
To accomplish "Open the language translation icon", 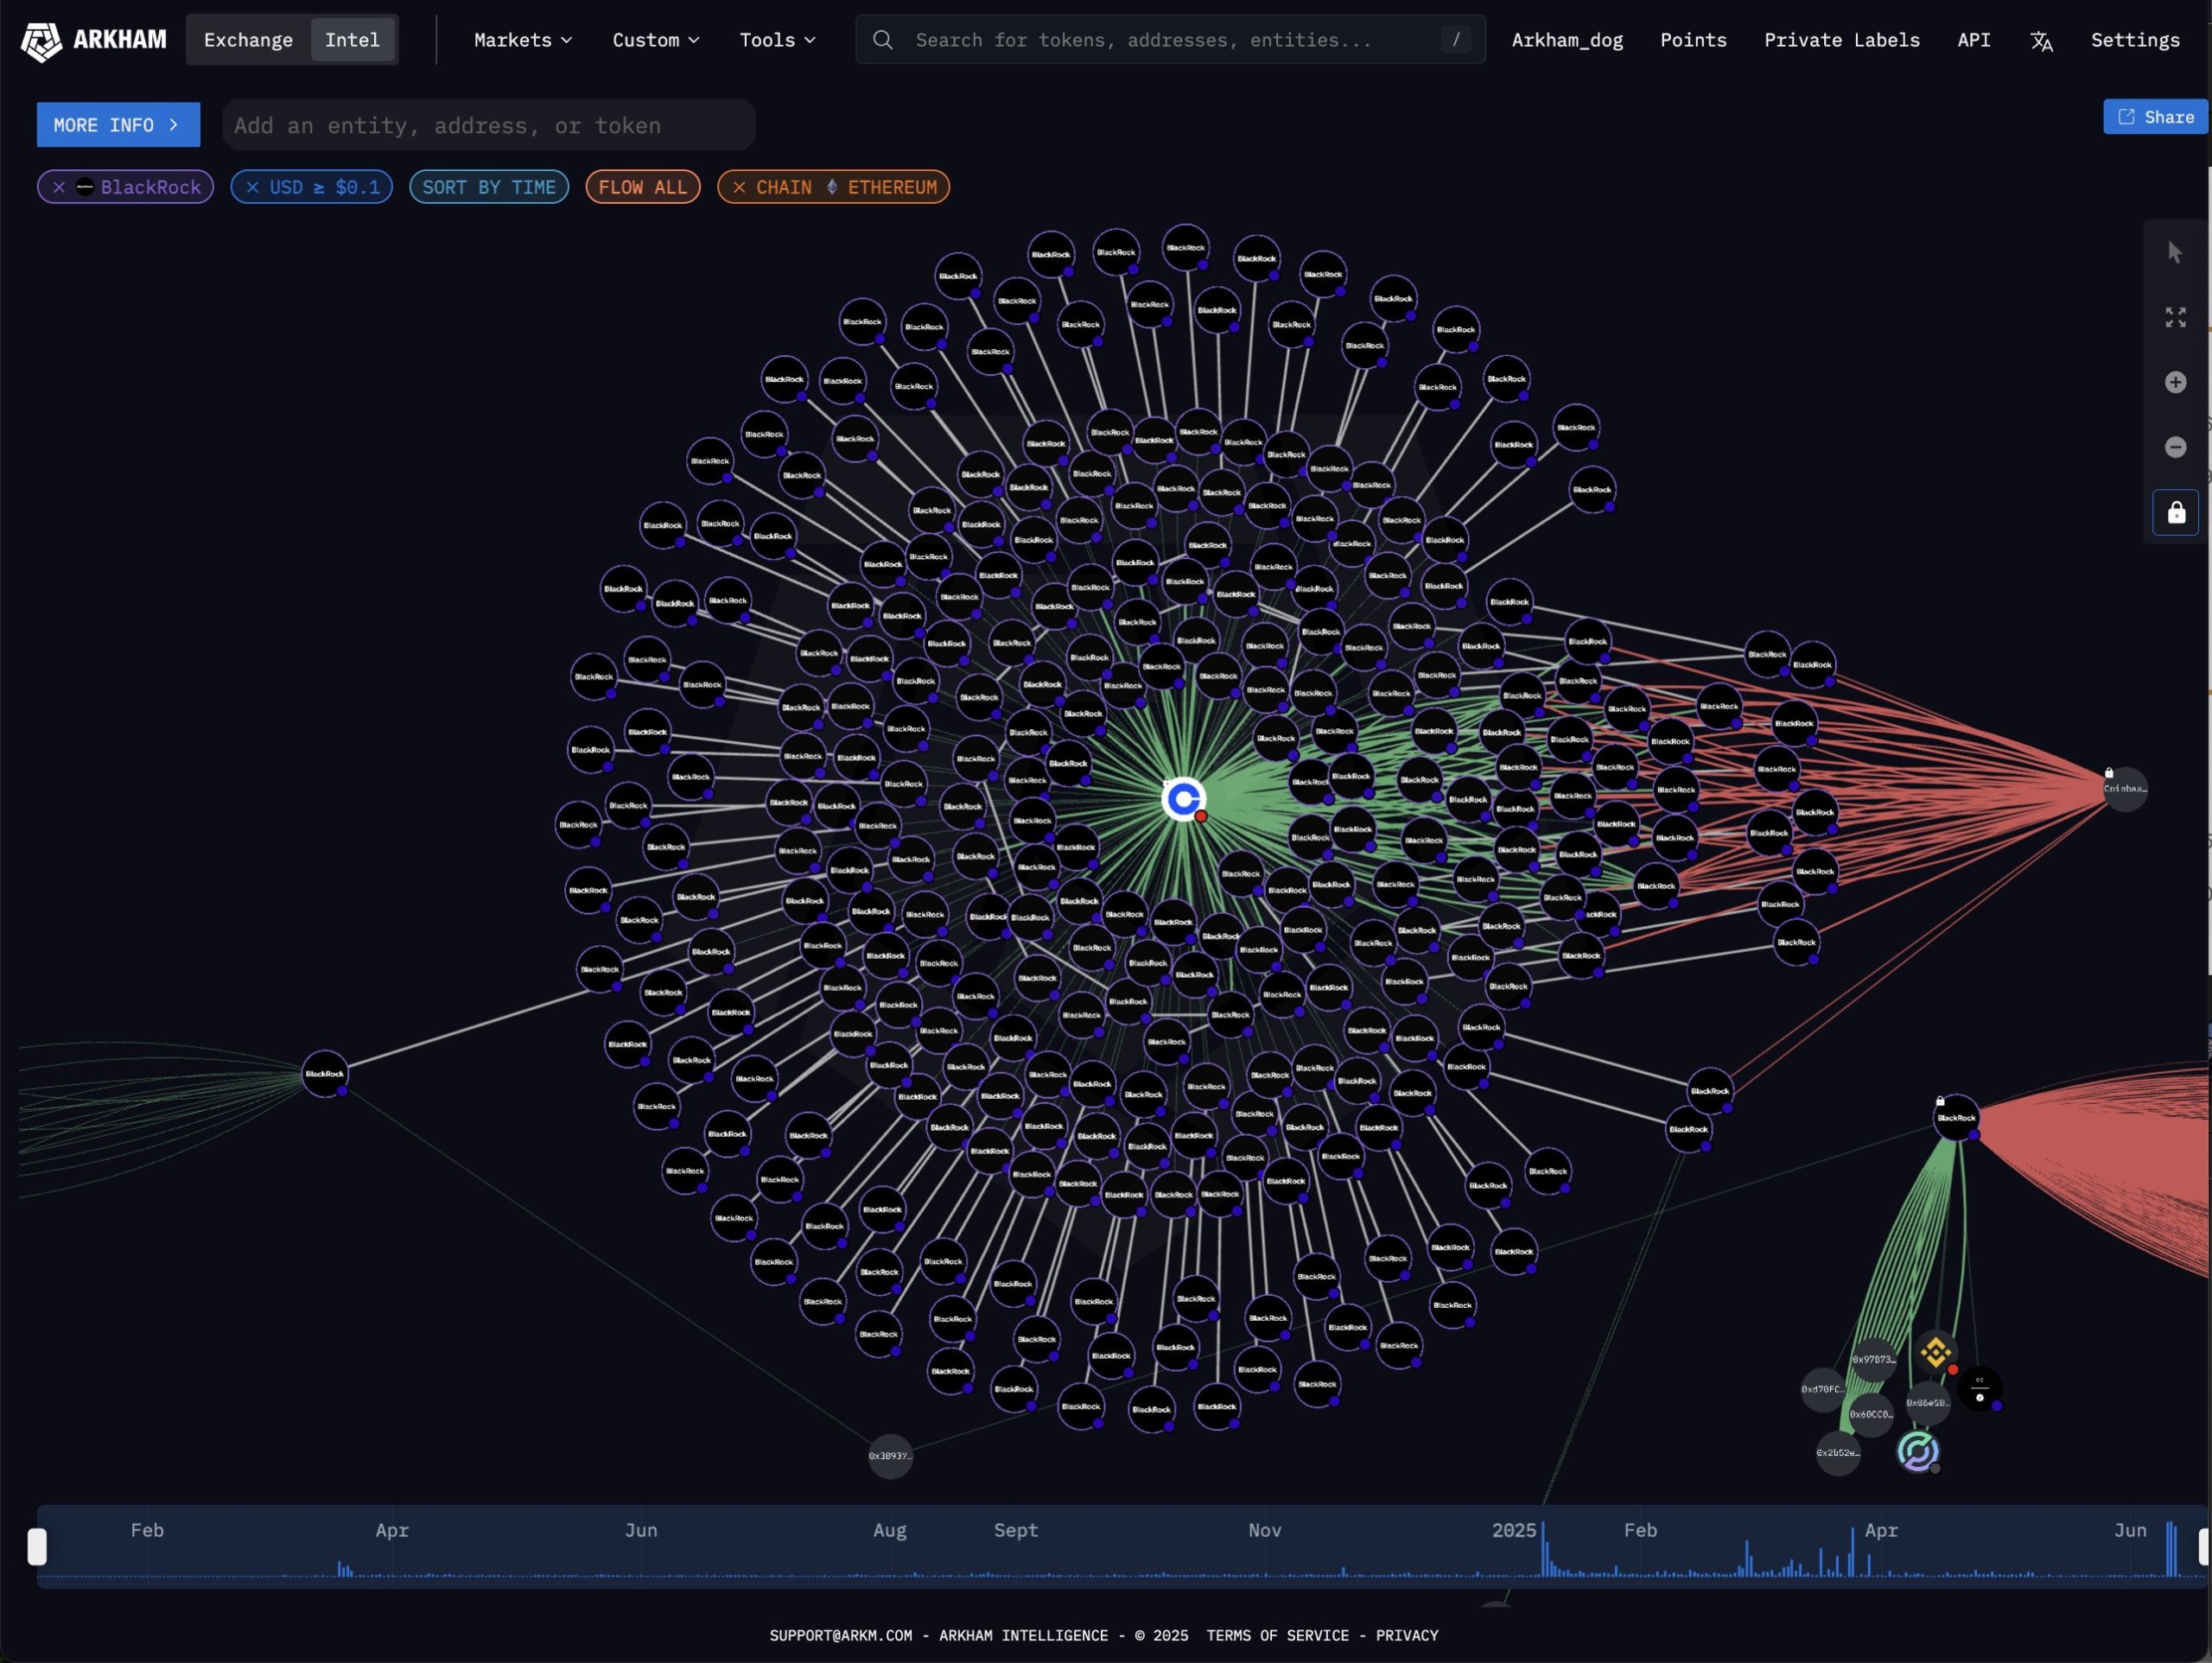I will coord(2041,41).
